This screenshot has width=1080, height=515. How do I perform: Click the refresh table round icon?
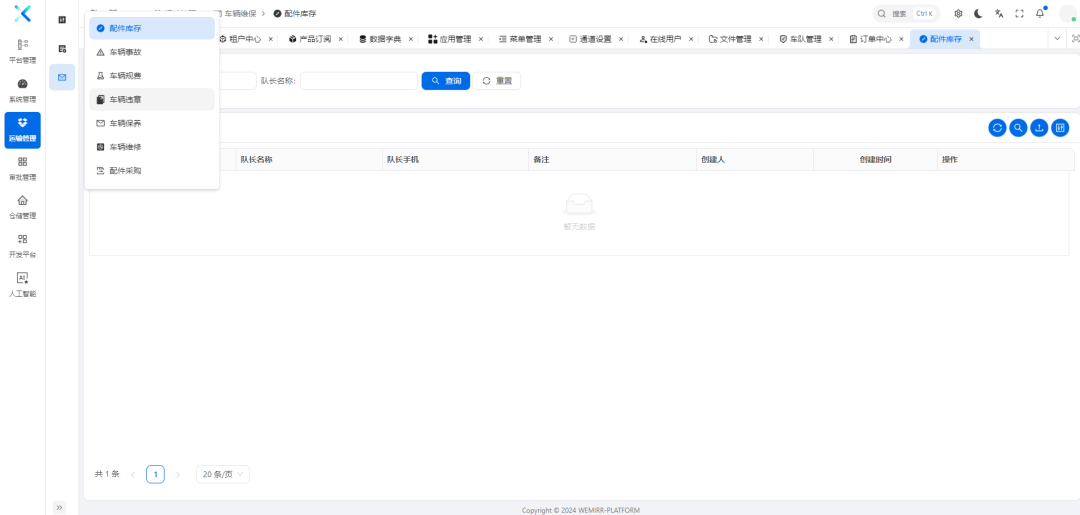pyautogui.click(x=997, y=128)
